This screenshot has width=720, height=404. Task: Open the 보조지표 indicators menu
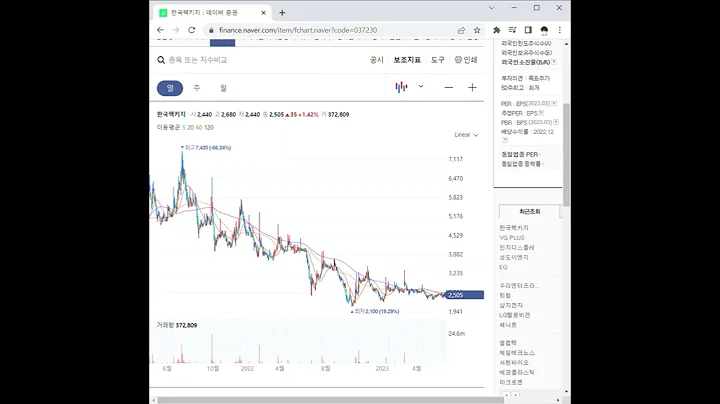407,60
